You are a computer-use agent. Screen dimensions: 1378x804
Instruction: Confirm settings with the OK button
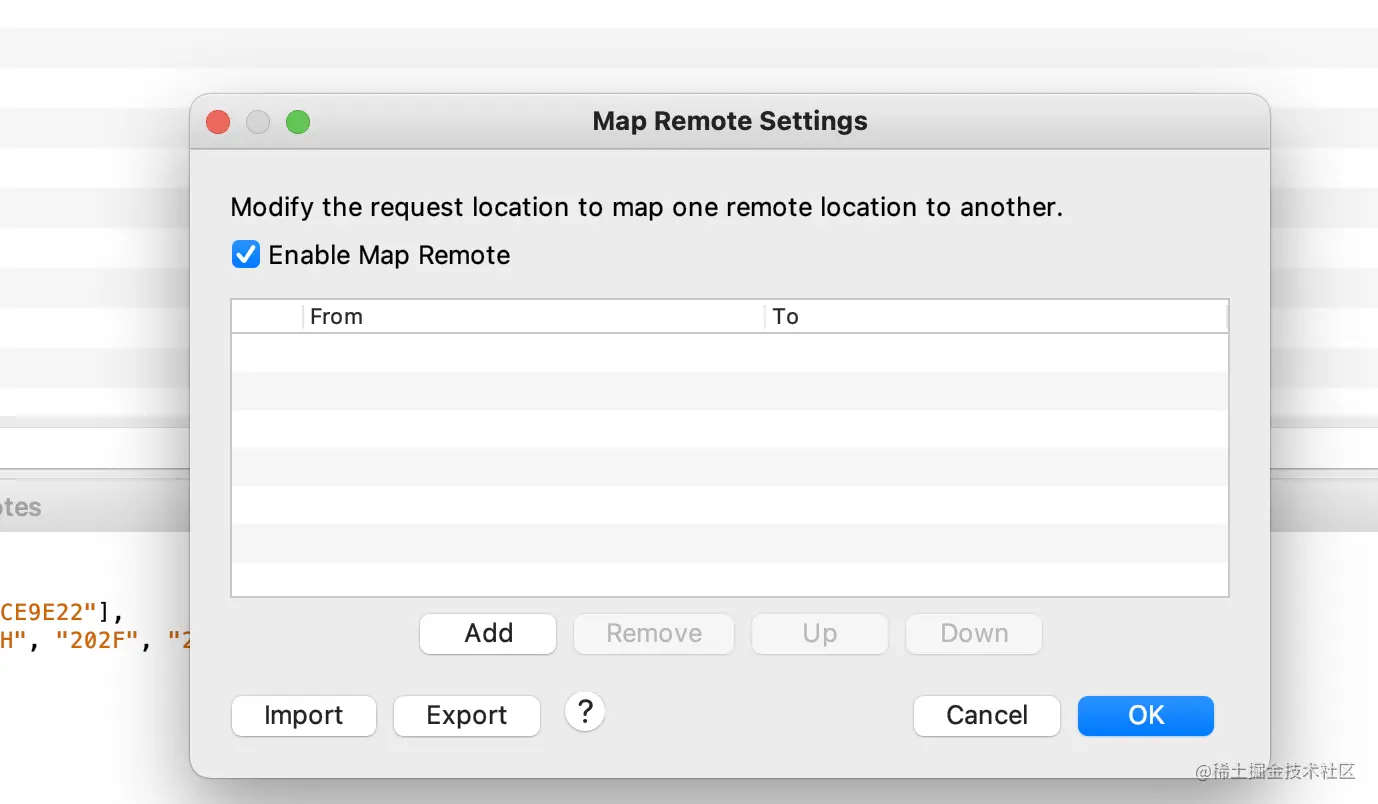[x=1146, y=715]
